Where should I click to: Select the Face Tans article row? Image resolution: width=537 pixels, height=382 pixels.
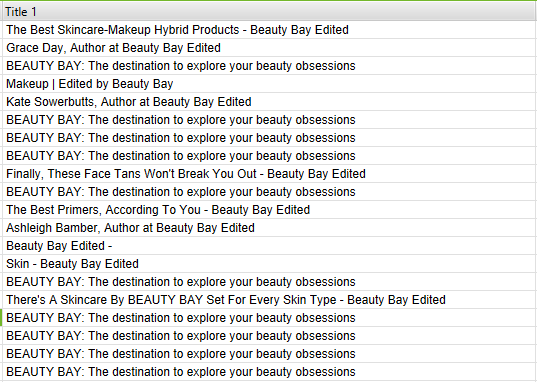(269, 174)
